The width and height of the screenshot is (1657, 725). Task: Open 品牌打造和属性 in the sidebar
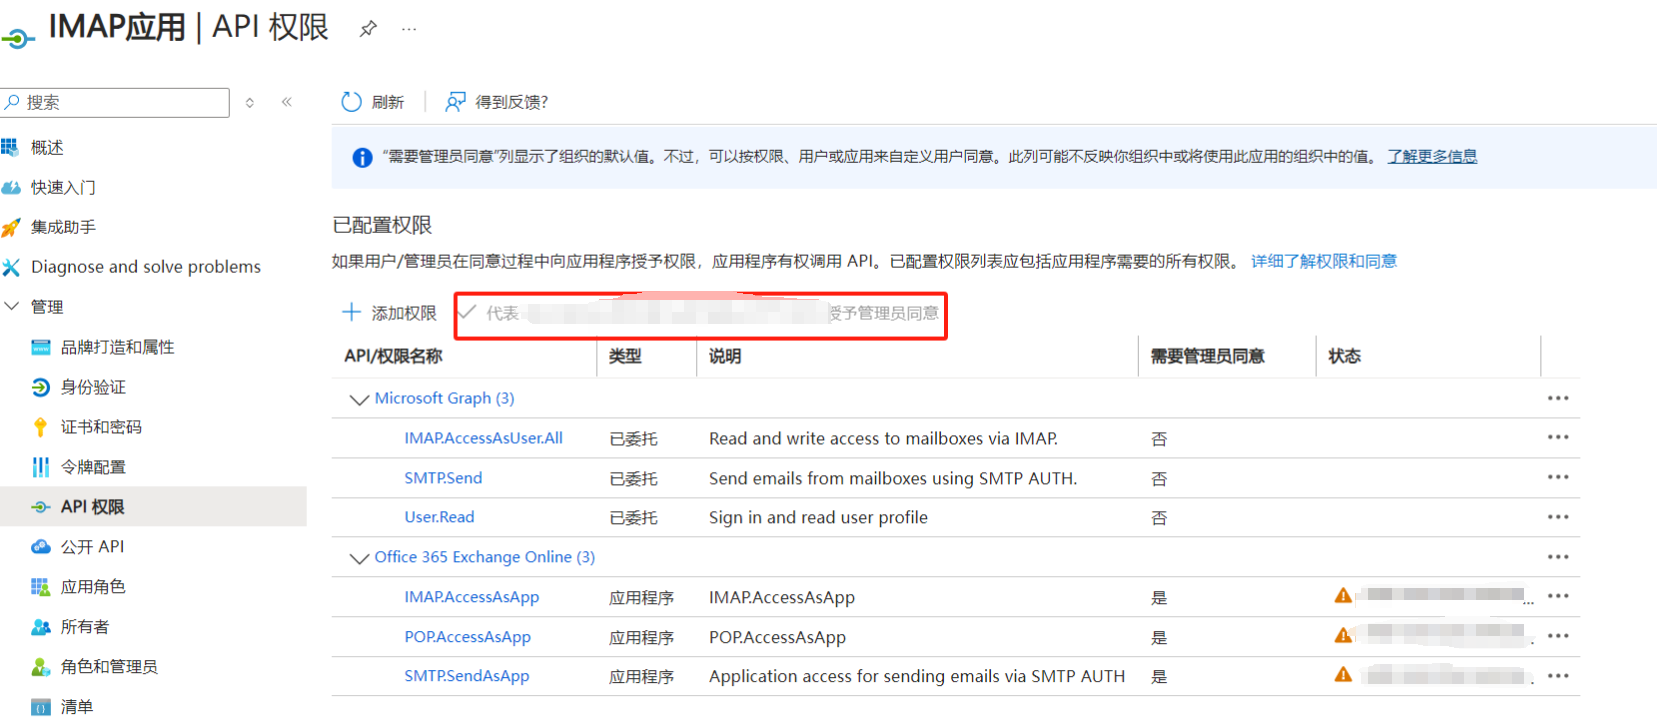[117, 347]
